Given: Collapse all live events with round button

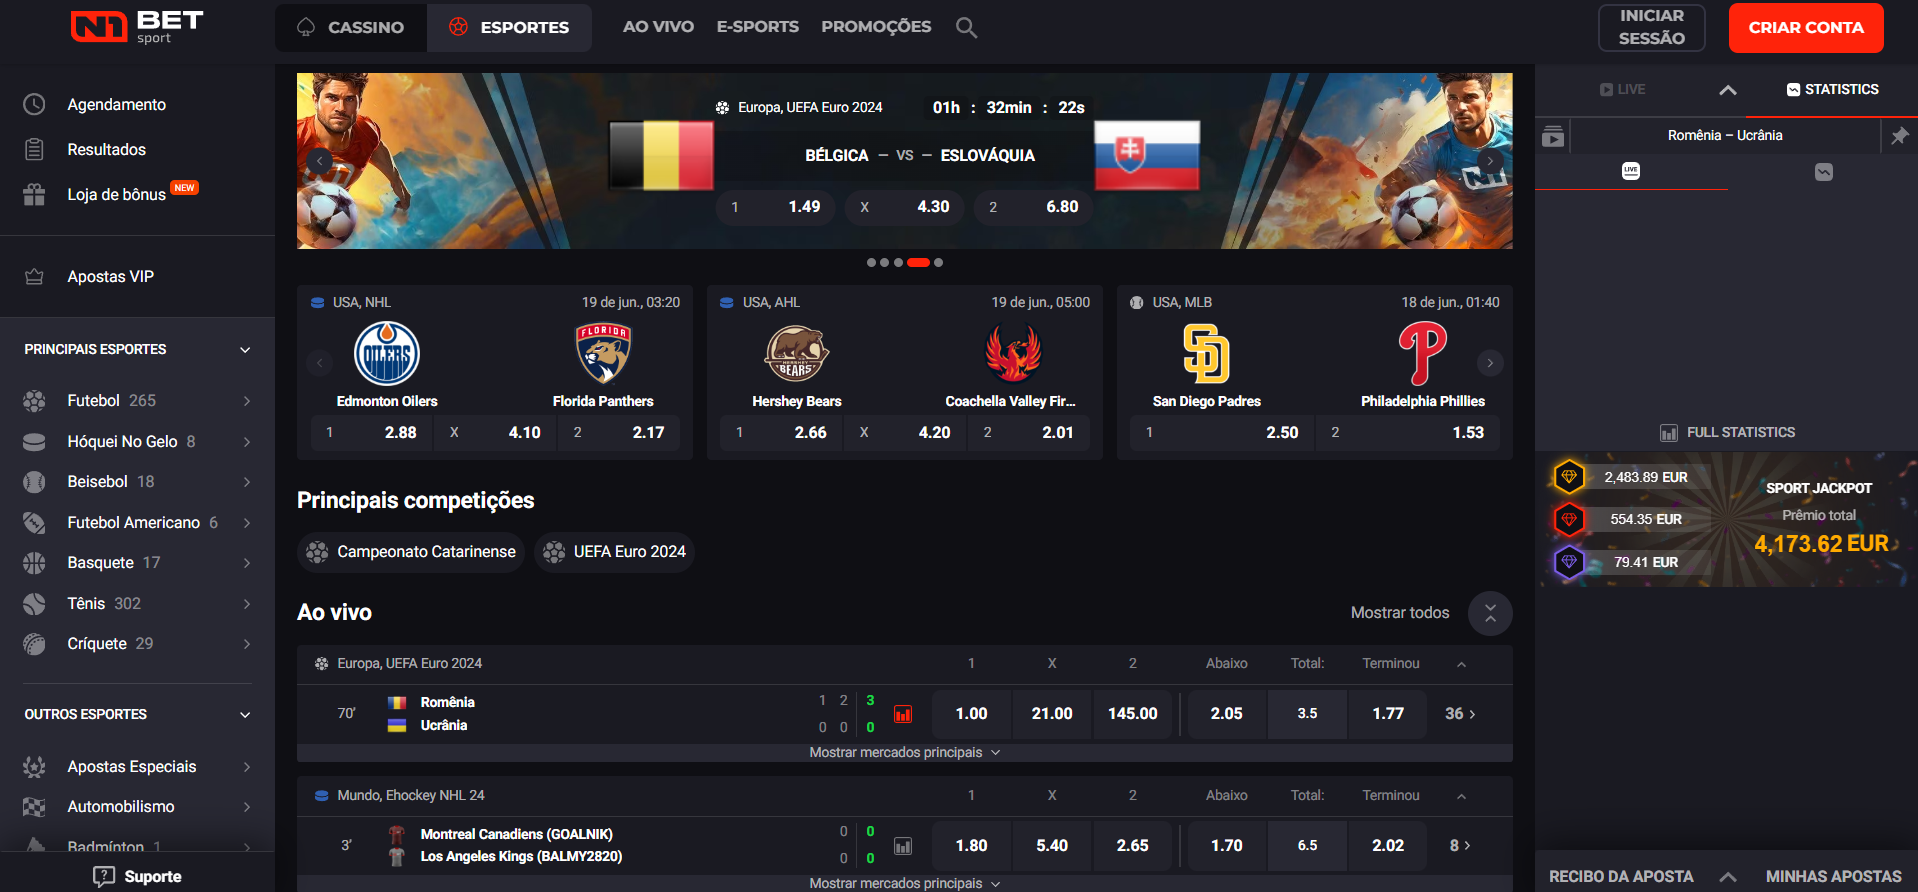Looking at the screenshot, I should click(1490, 613).
